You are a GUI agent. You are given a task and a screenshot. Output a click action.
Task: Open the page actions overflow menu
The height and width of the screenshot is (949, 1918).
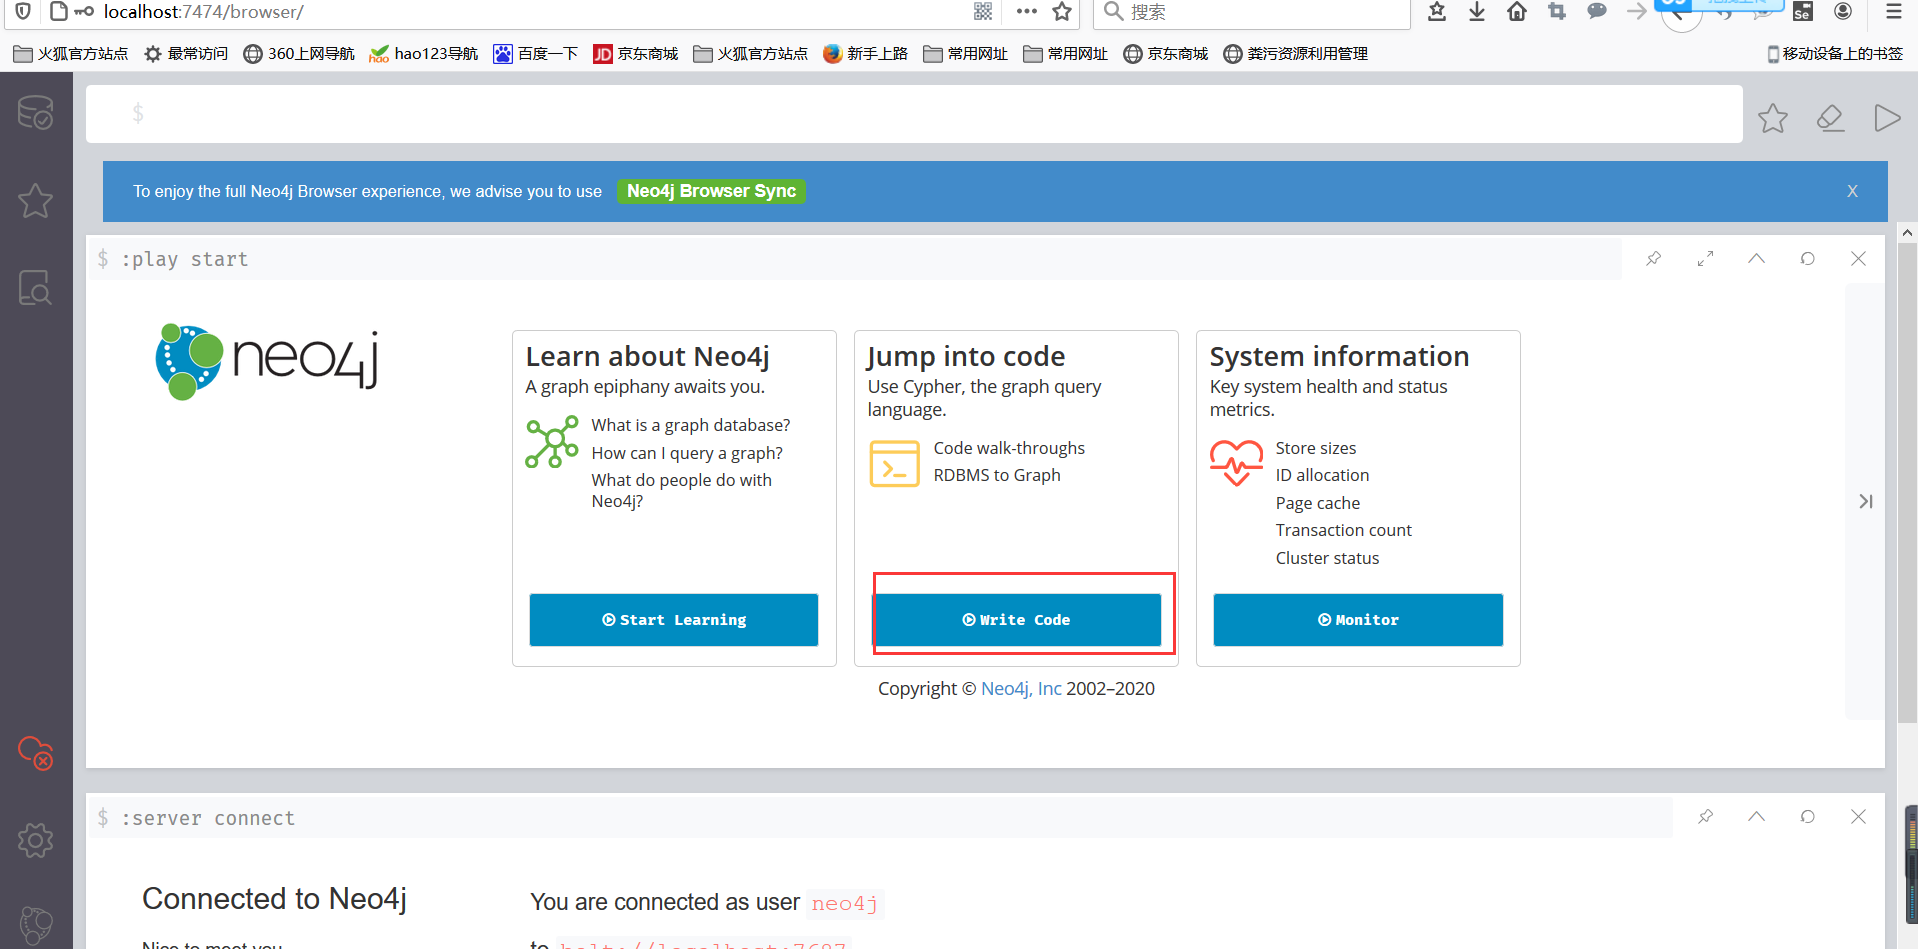coord(1026,12)
